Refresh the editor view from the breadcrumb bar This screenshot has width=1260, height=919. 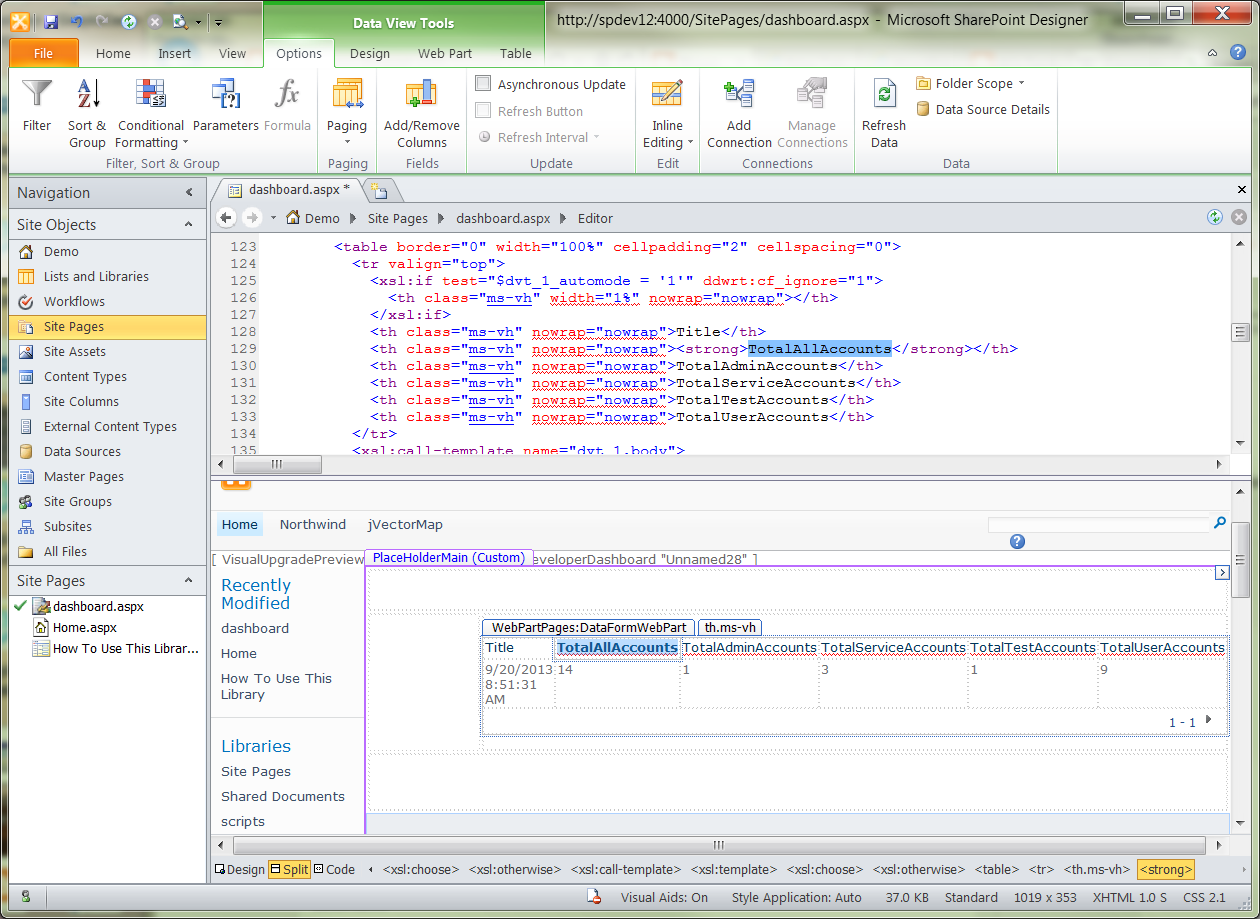(x=1215, y=217)
